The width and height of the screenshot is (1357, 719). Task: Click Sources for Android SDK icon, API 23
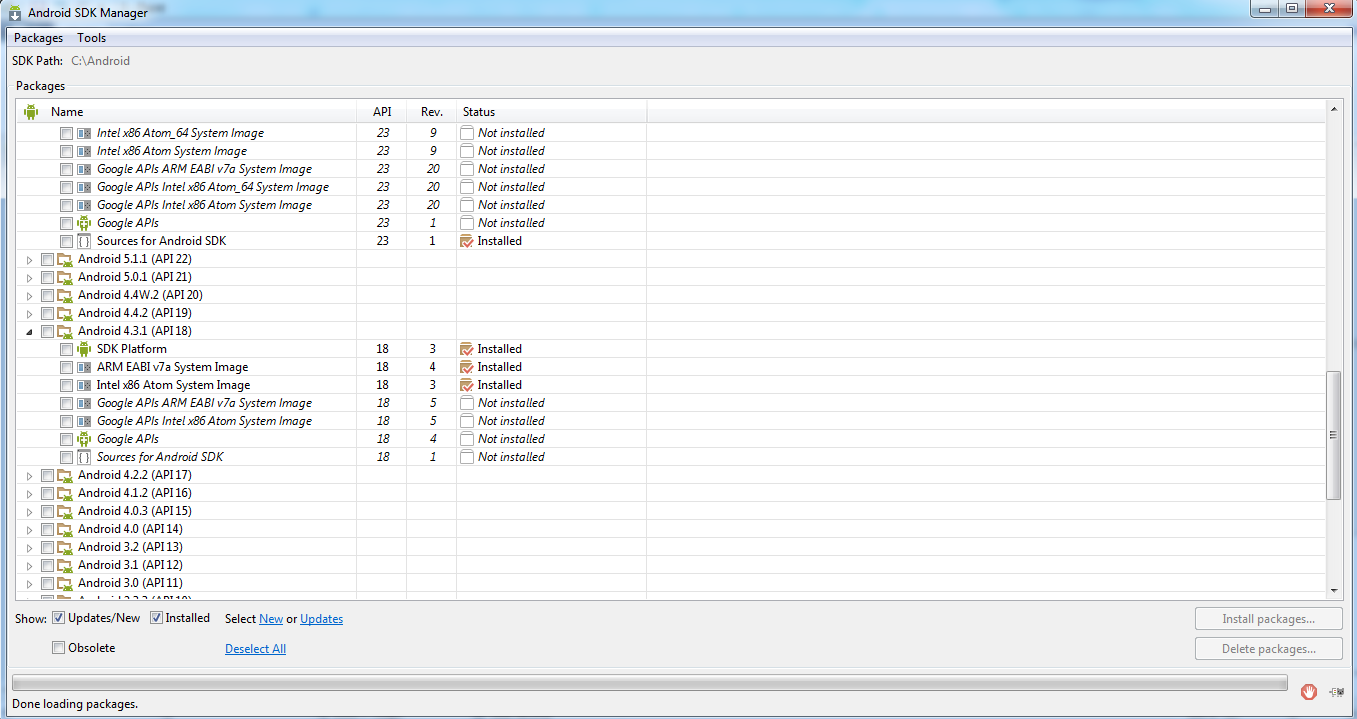(84, 241)
